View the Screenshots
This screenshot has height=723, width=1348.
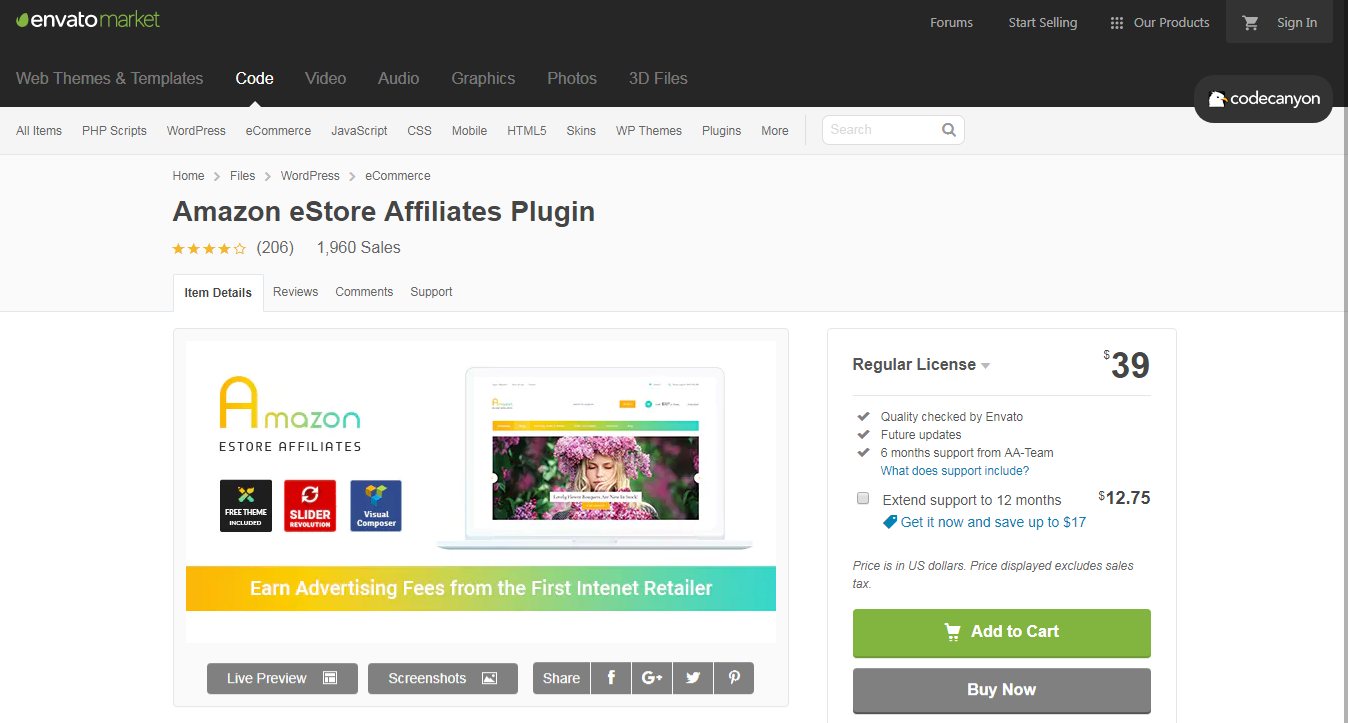(443, 678)
